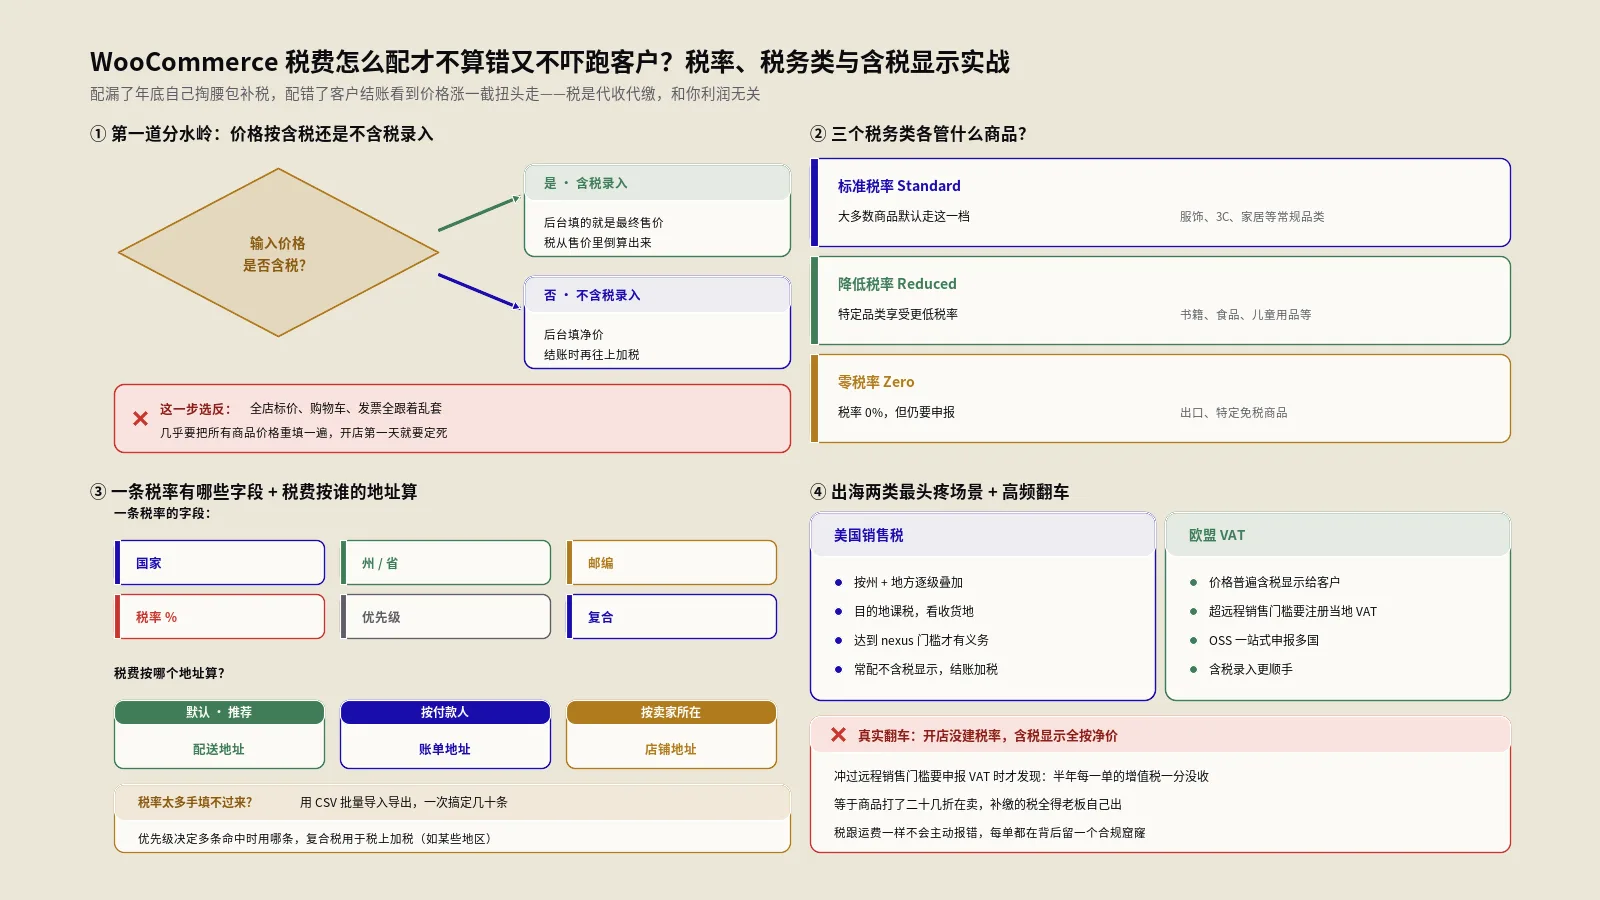Click the label 税费按哪个地址算？

point(169,673)
